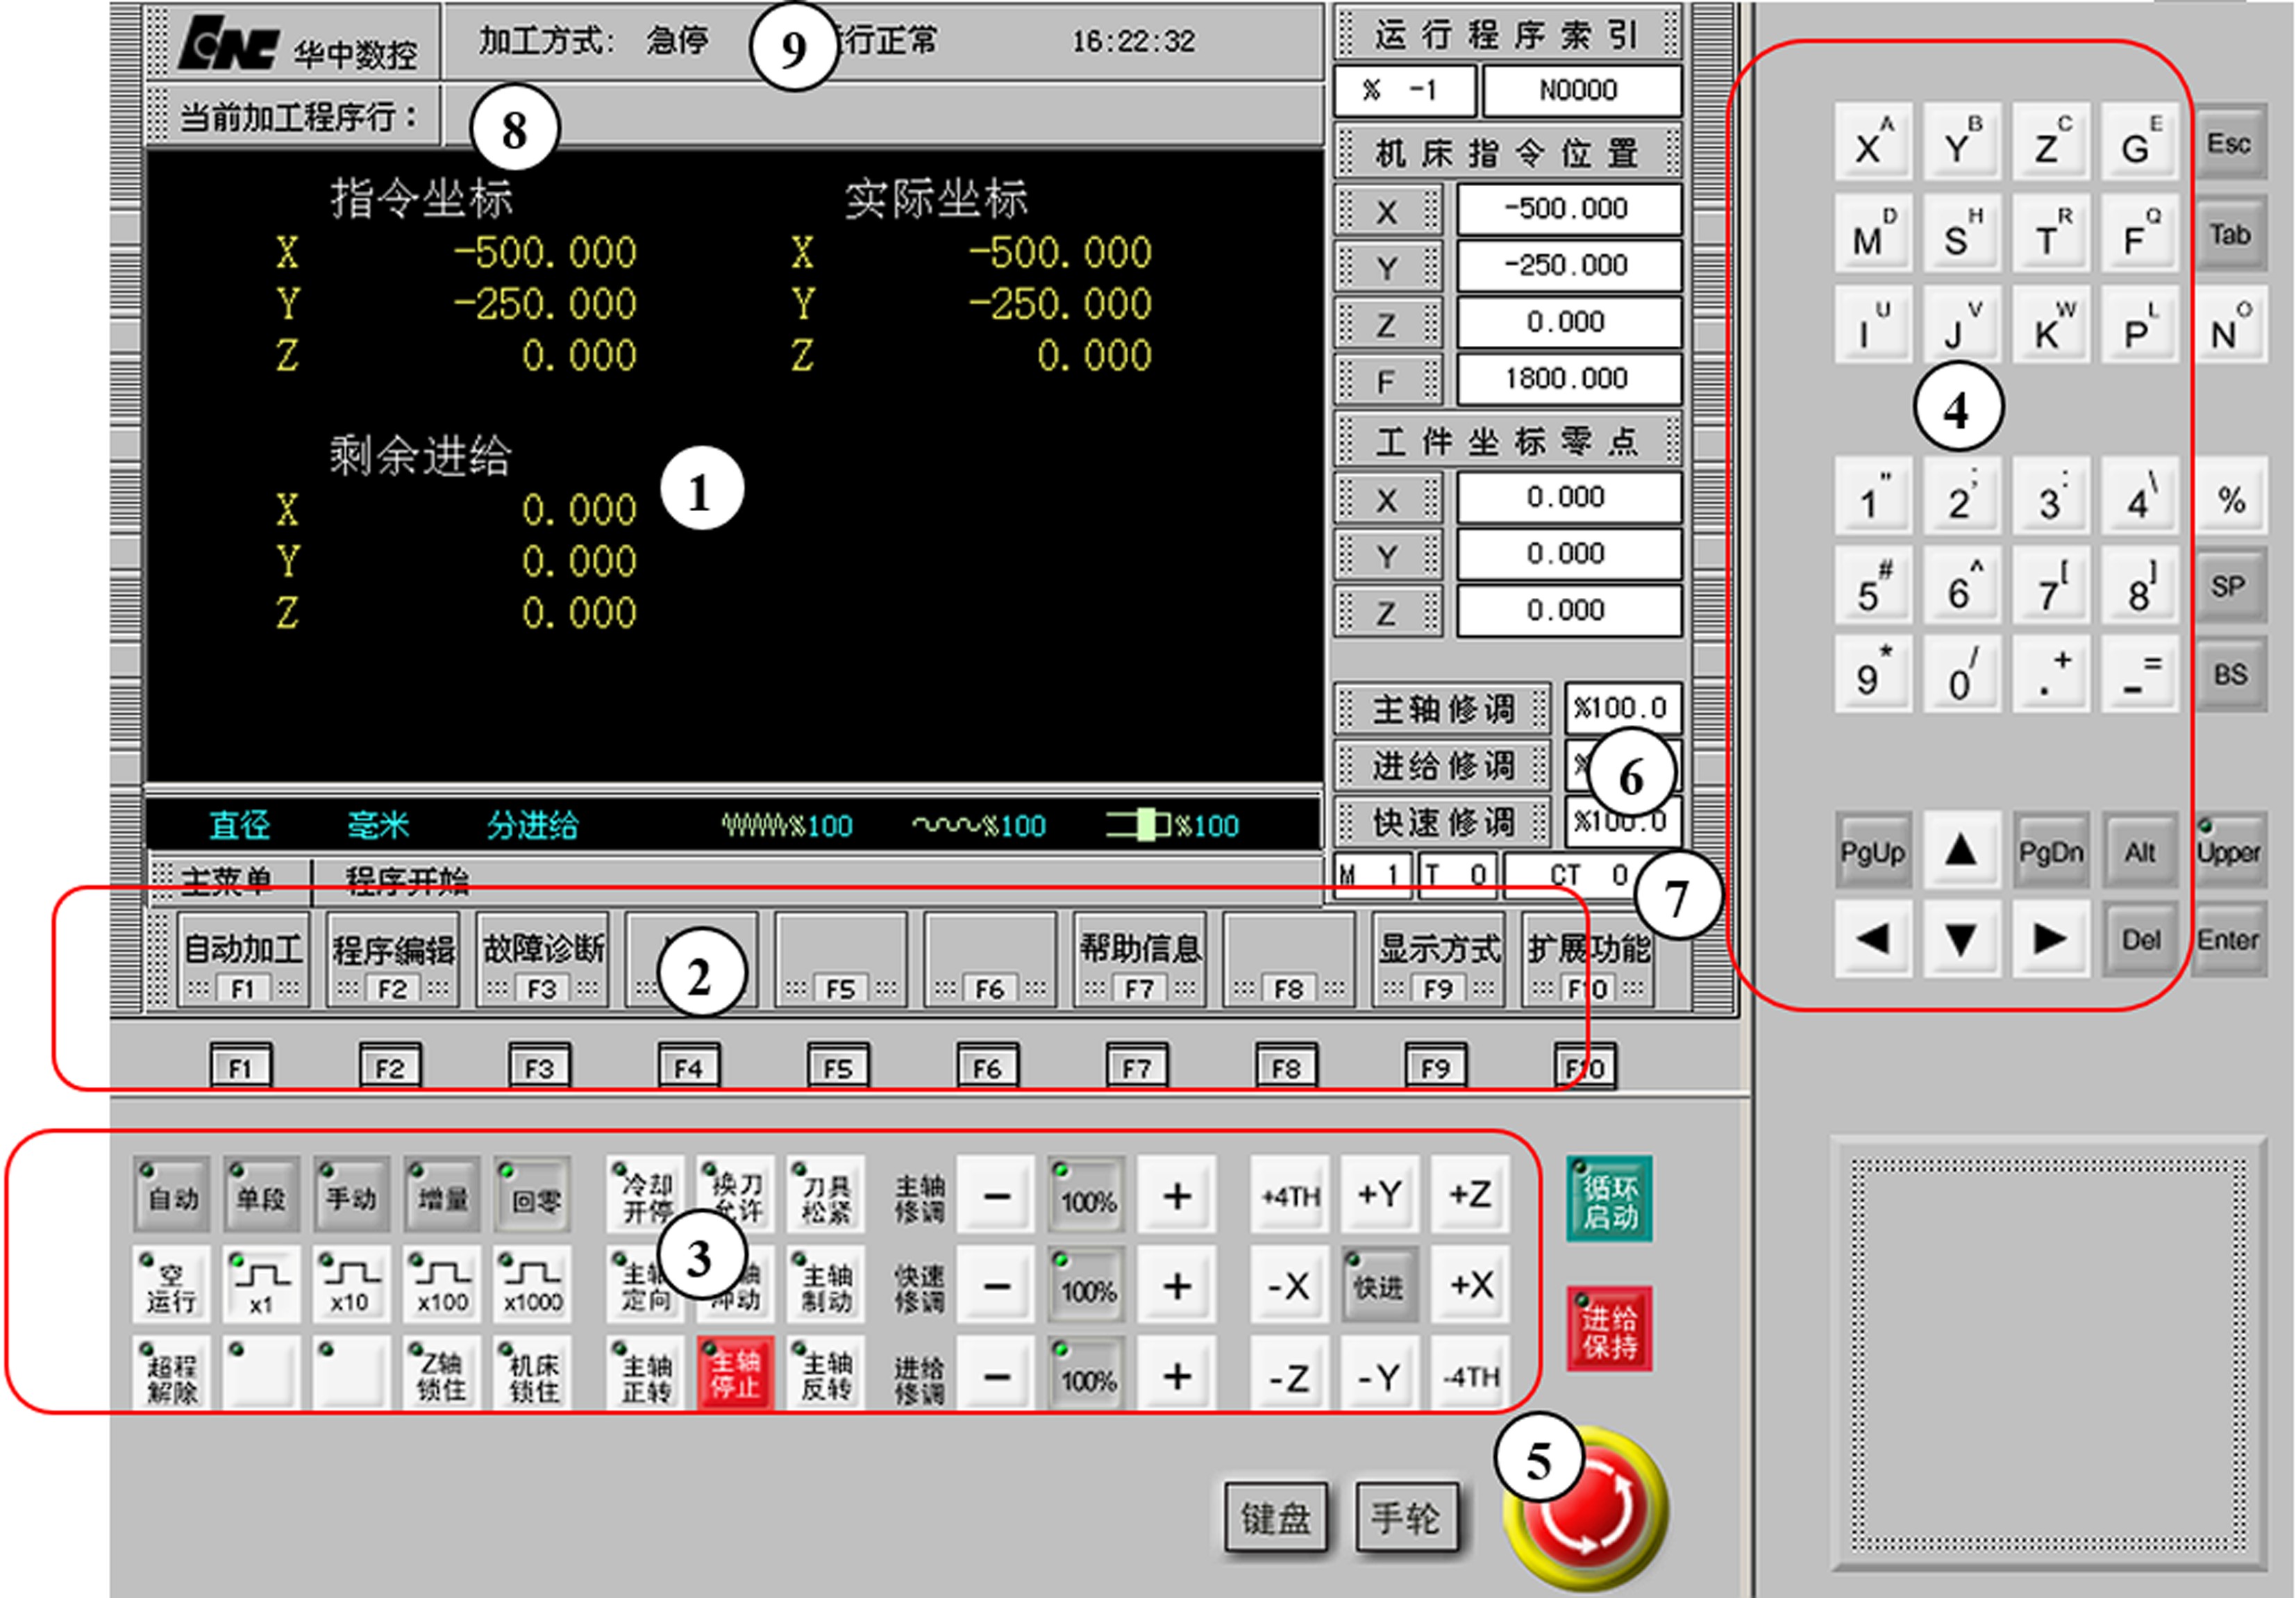Open the 帮助信息 F7 menu
Image resolution: width=2296 pixels, height=1598 pixels.
1140,959
